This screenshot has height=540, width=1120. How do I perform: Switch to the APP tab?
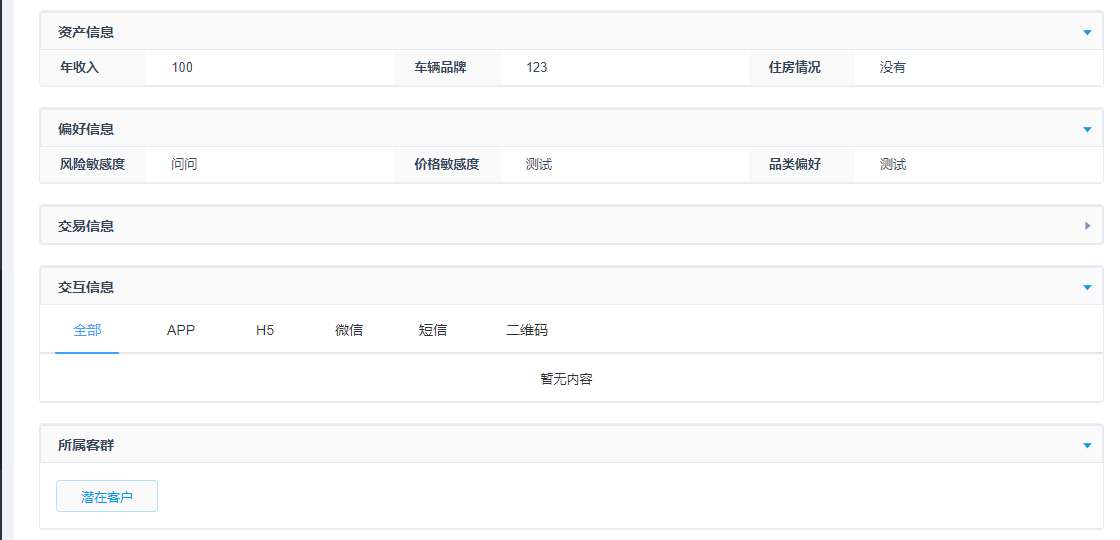[181, 330]
